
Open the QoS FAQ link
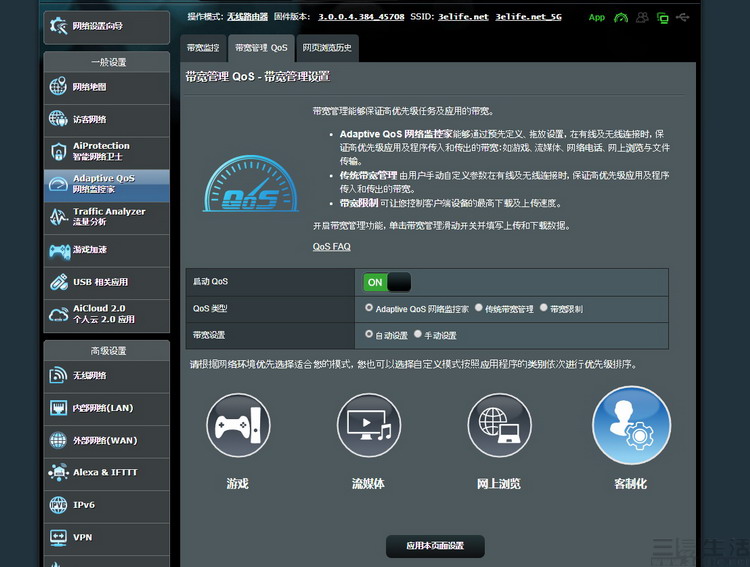(331, 247)
